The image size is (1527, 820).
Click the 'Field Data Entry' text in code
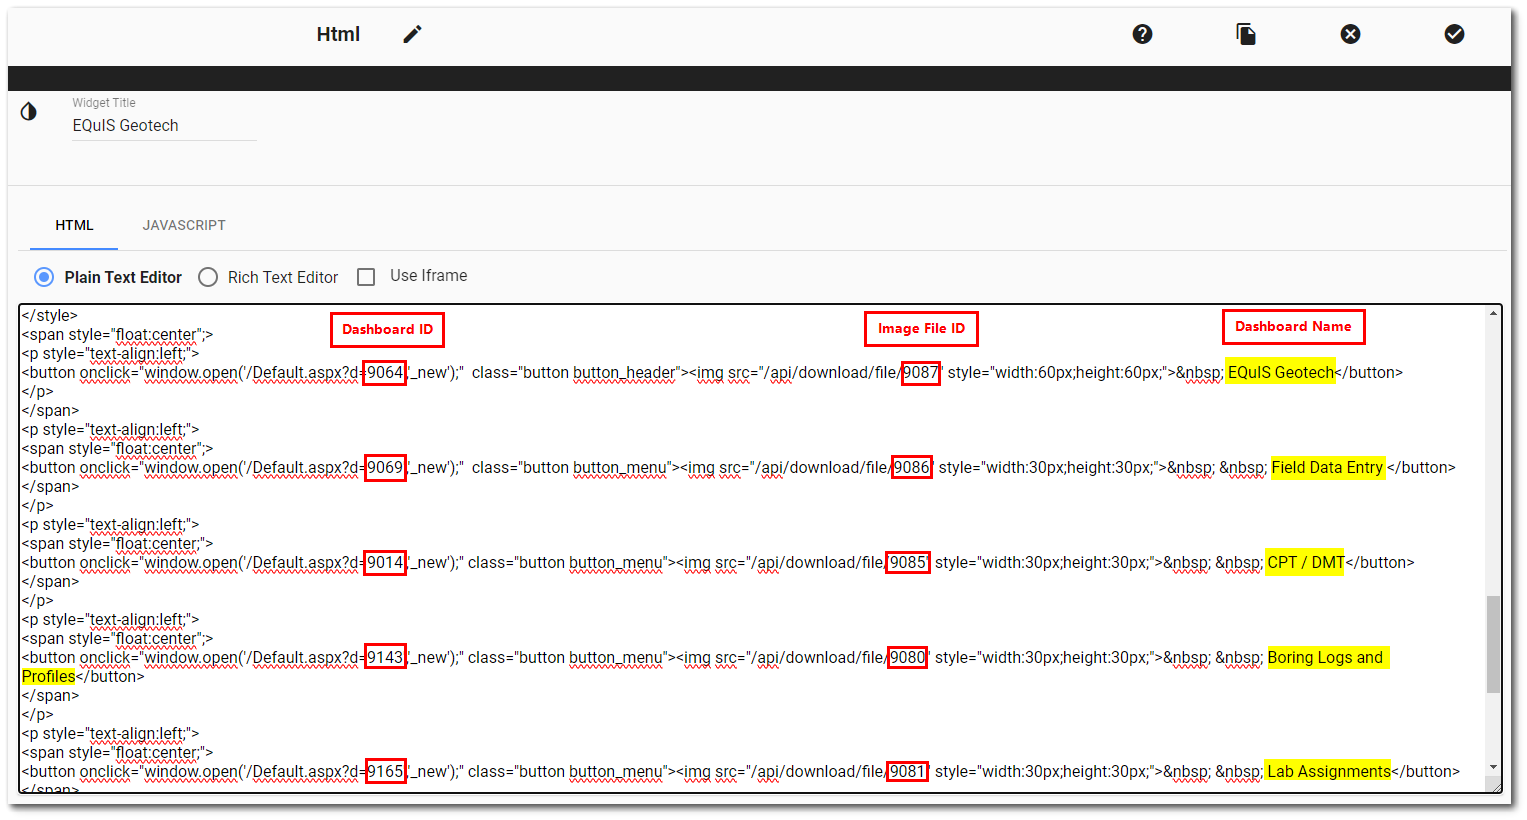[1327, 467]
